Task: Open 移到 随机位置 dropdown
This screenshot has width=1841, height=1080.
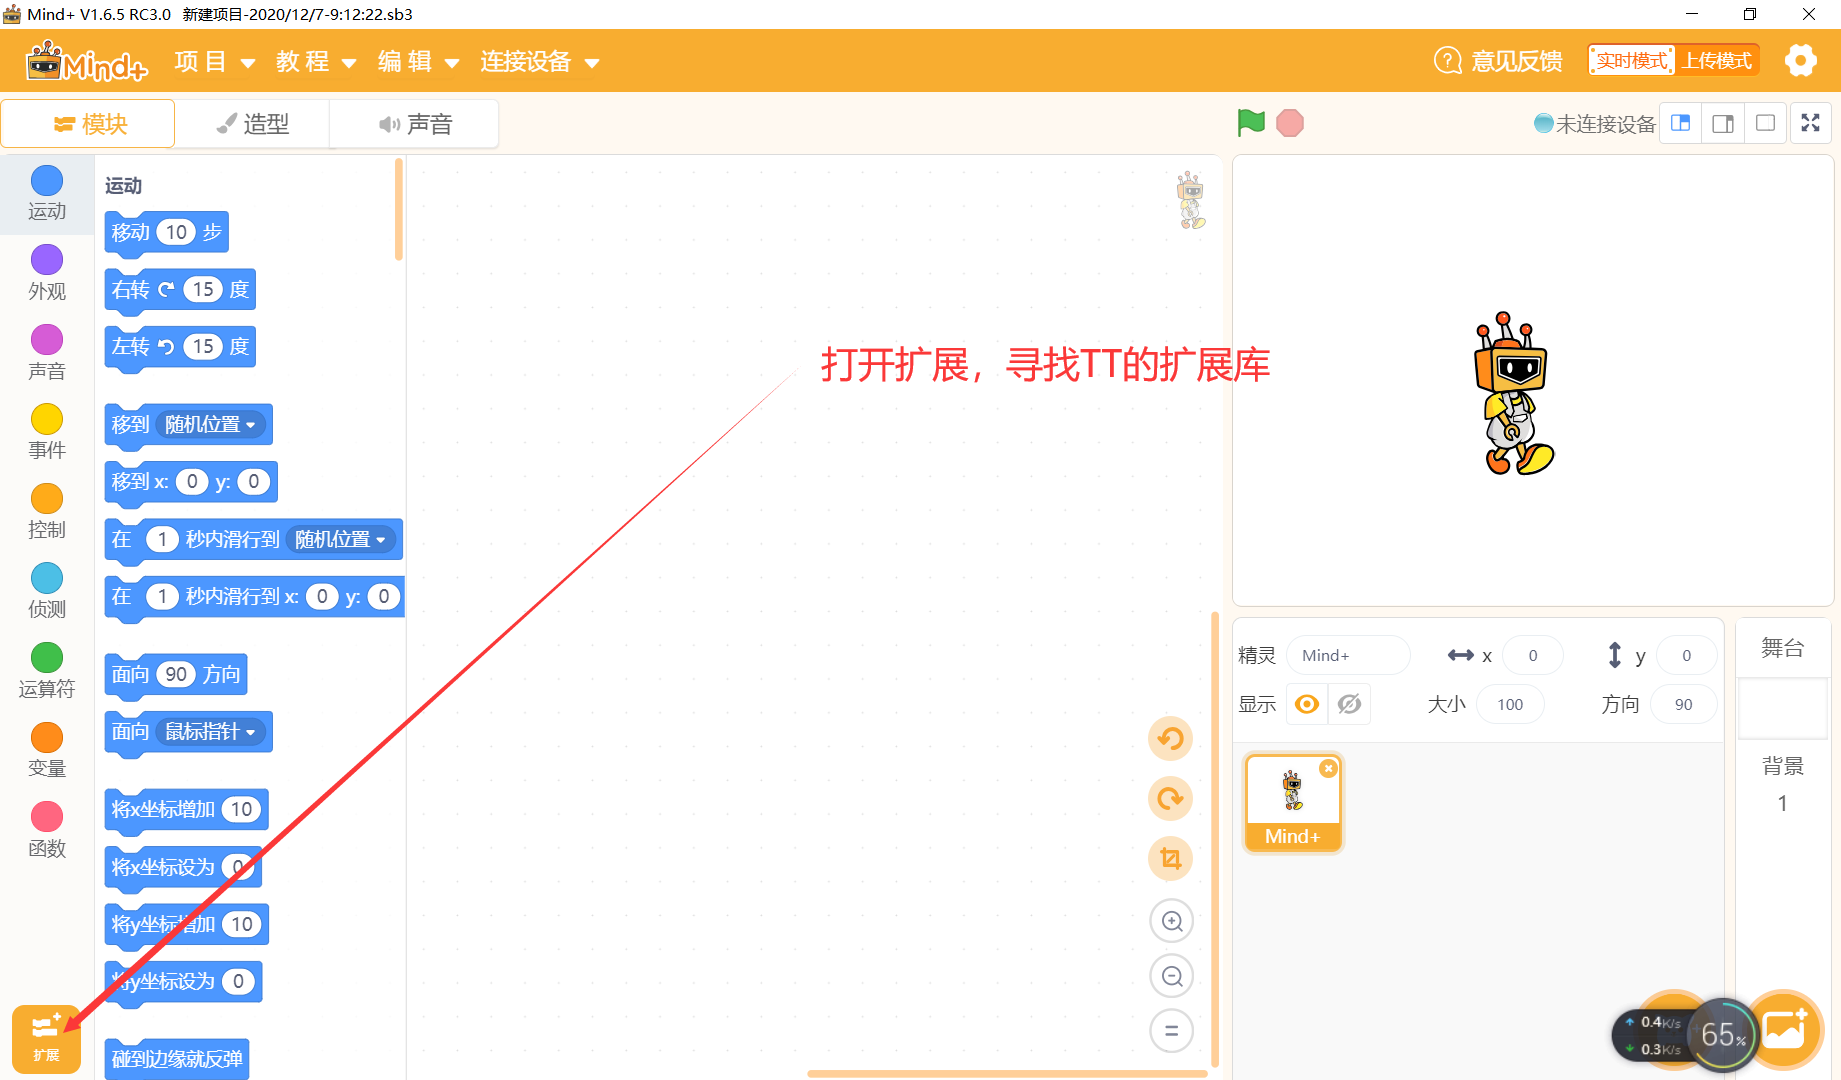Action: point(211,425)
